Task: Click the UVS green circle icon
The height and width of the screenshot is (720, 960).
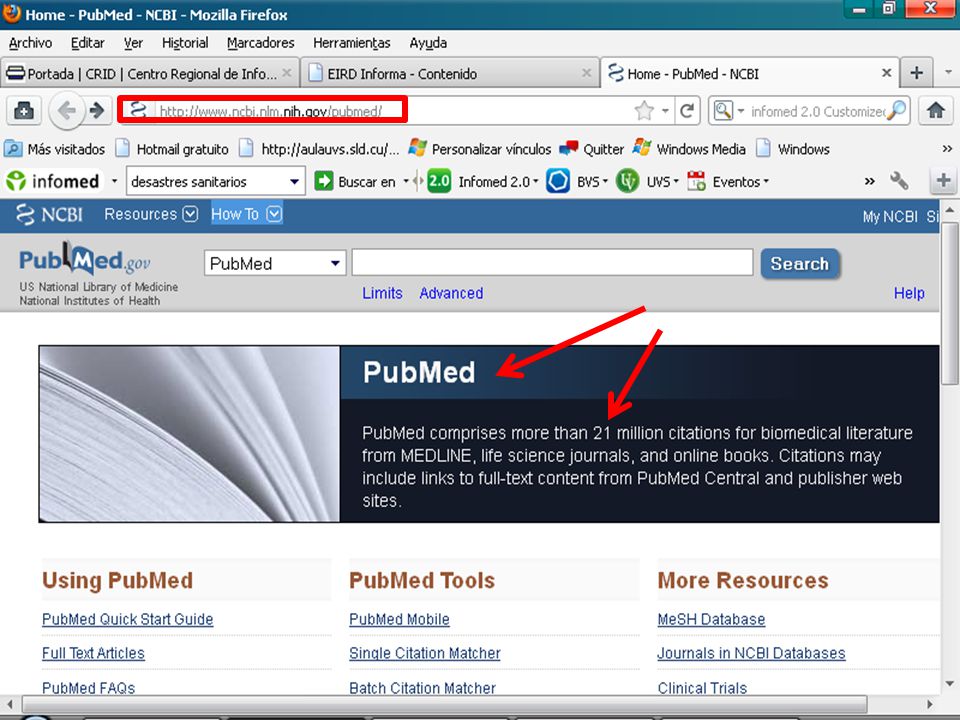Action: [x=628, y=181]
